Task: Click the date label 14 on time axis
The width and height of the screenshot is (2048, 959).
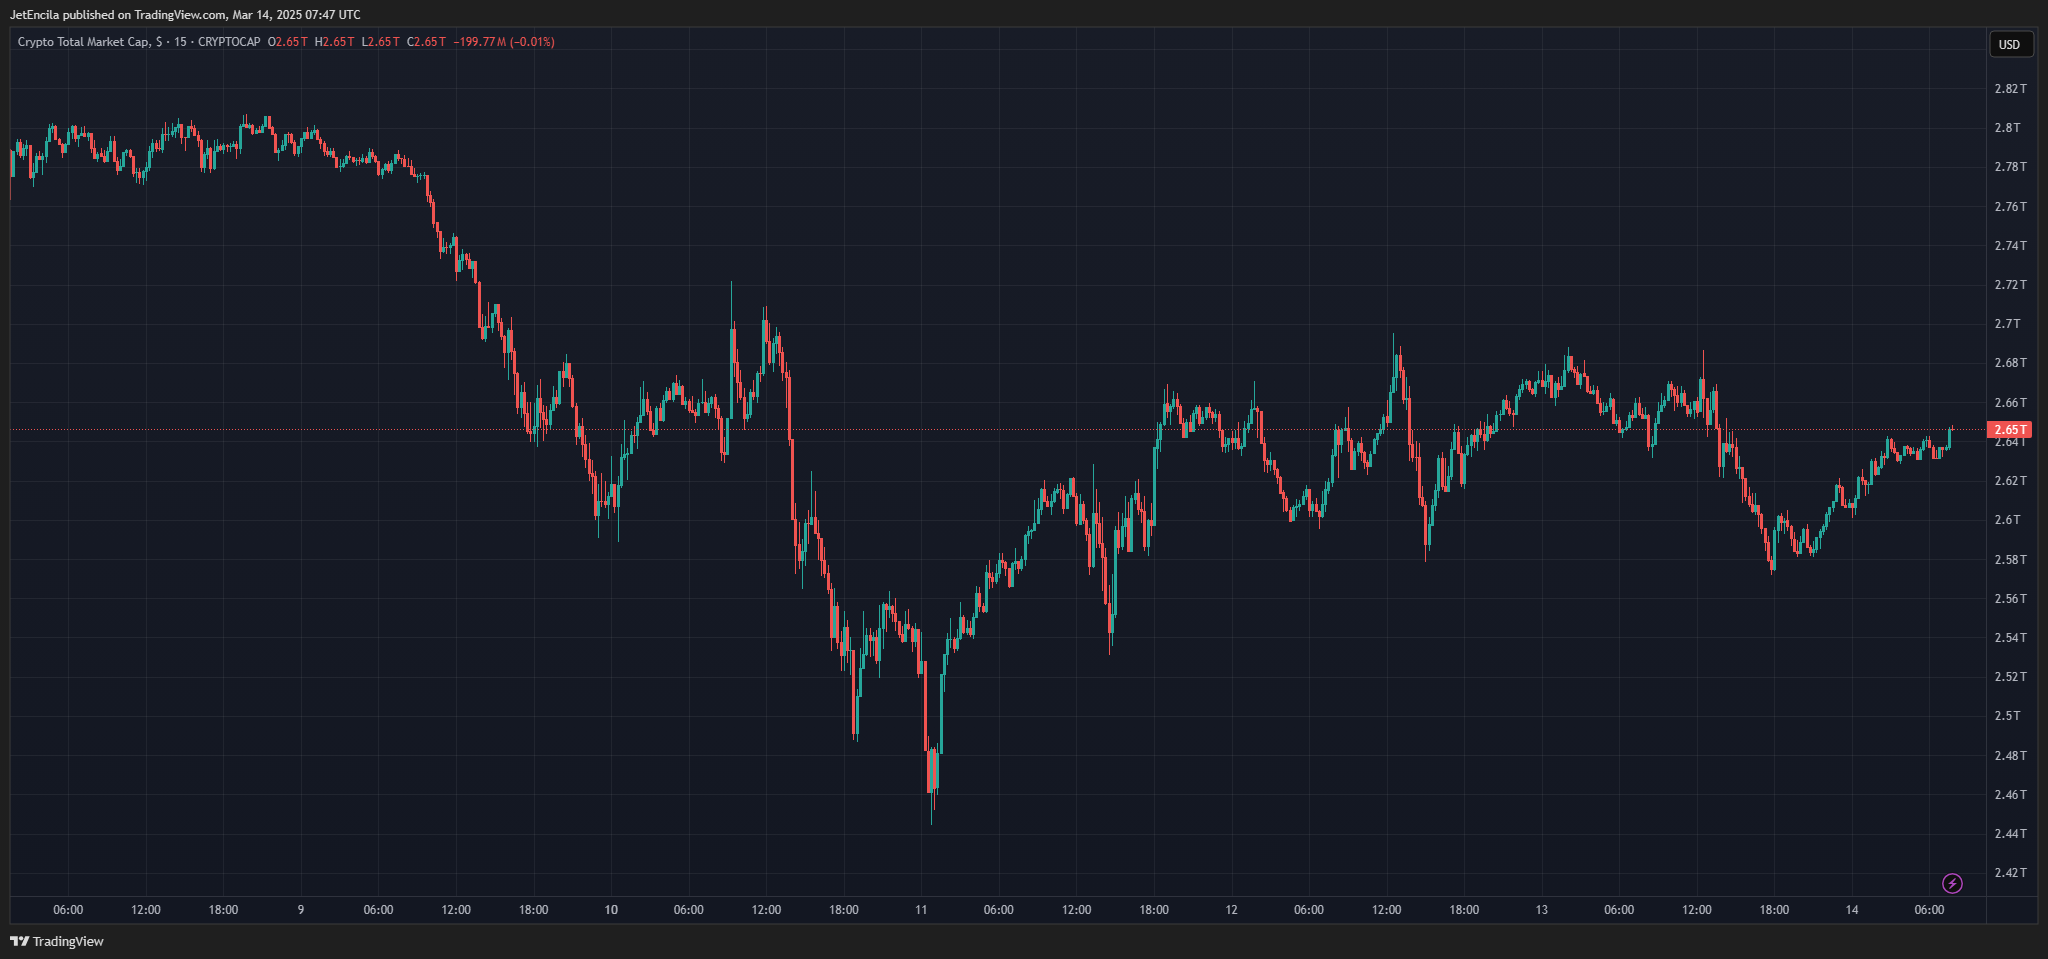Action: 1852,910
